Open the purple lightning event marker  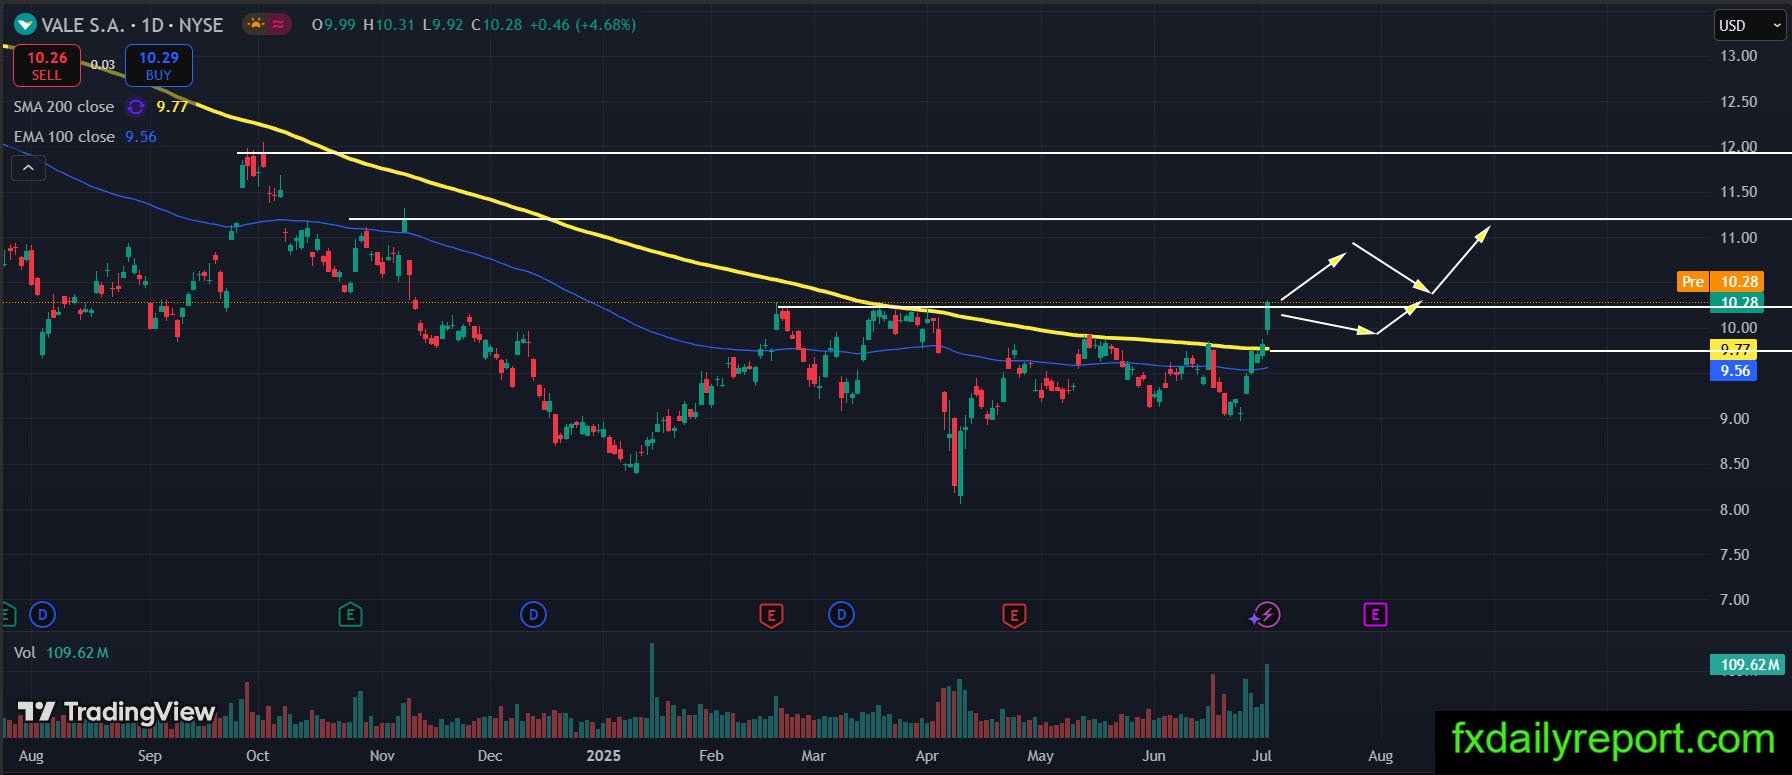tap(1267, 615)
